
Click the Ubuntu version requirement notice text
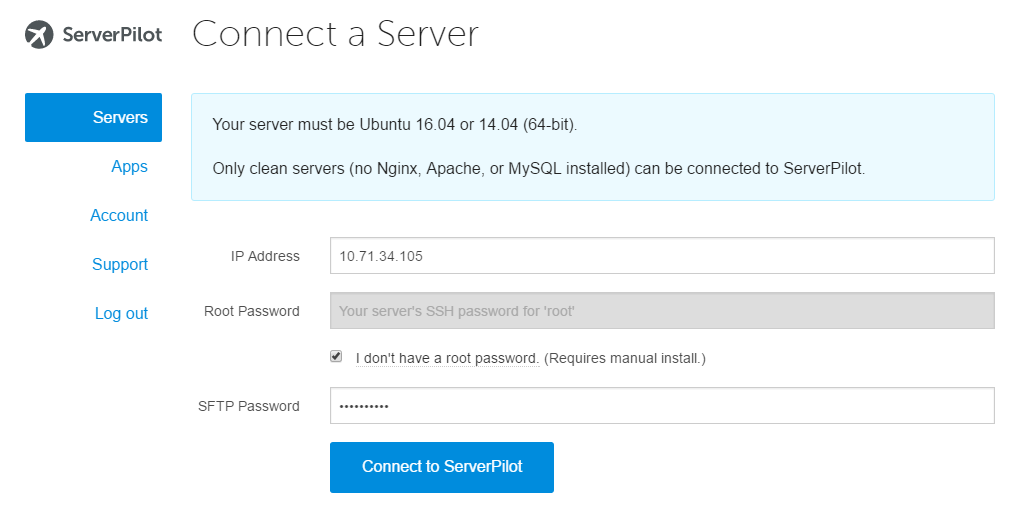pos(394,124)
